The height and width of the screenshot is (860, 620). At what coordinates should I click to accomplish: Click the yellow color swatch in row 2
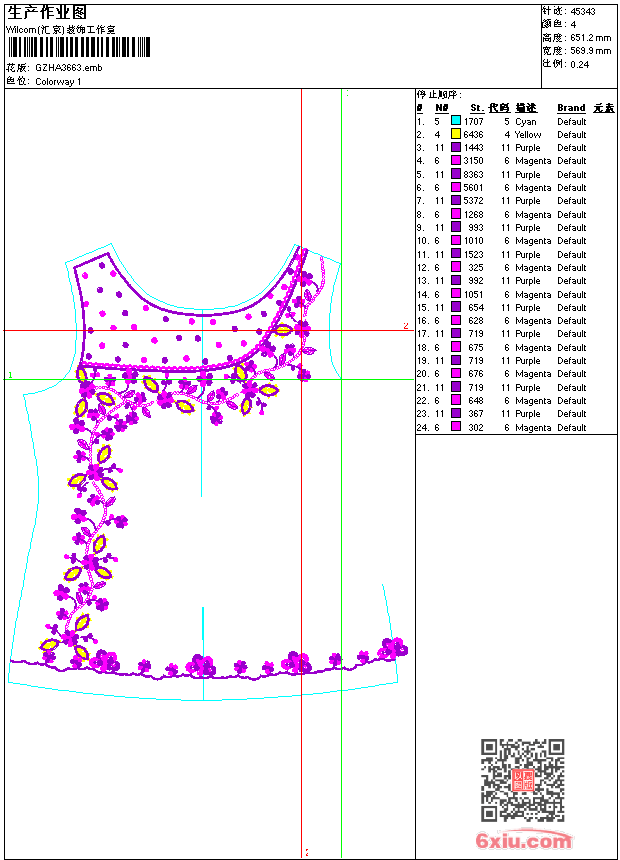pos(456,134)
